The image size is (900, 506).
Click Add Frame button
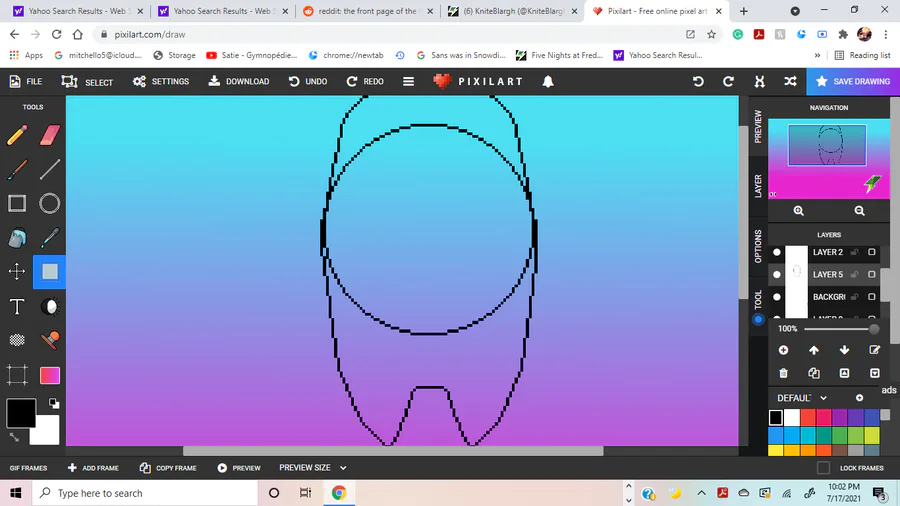click(x=93, y=468)
